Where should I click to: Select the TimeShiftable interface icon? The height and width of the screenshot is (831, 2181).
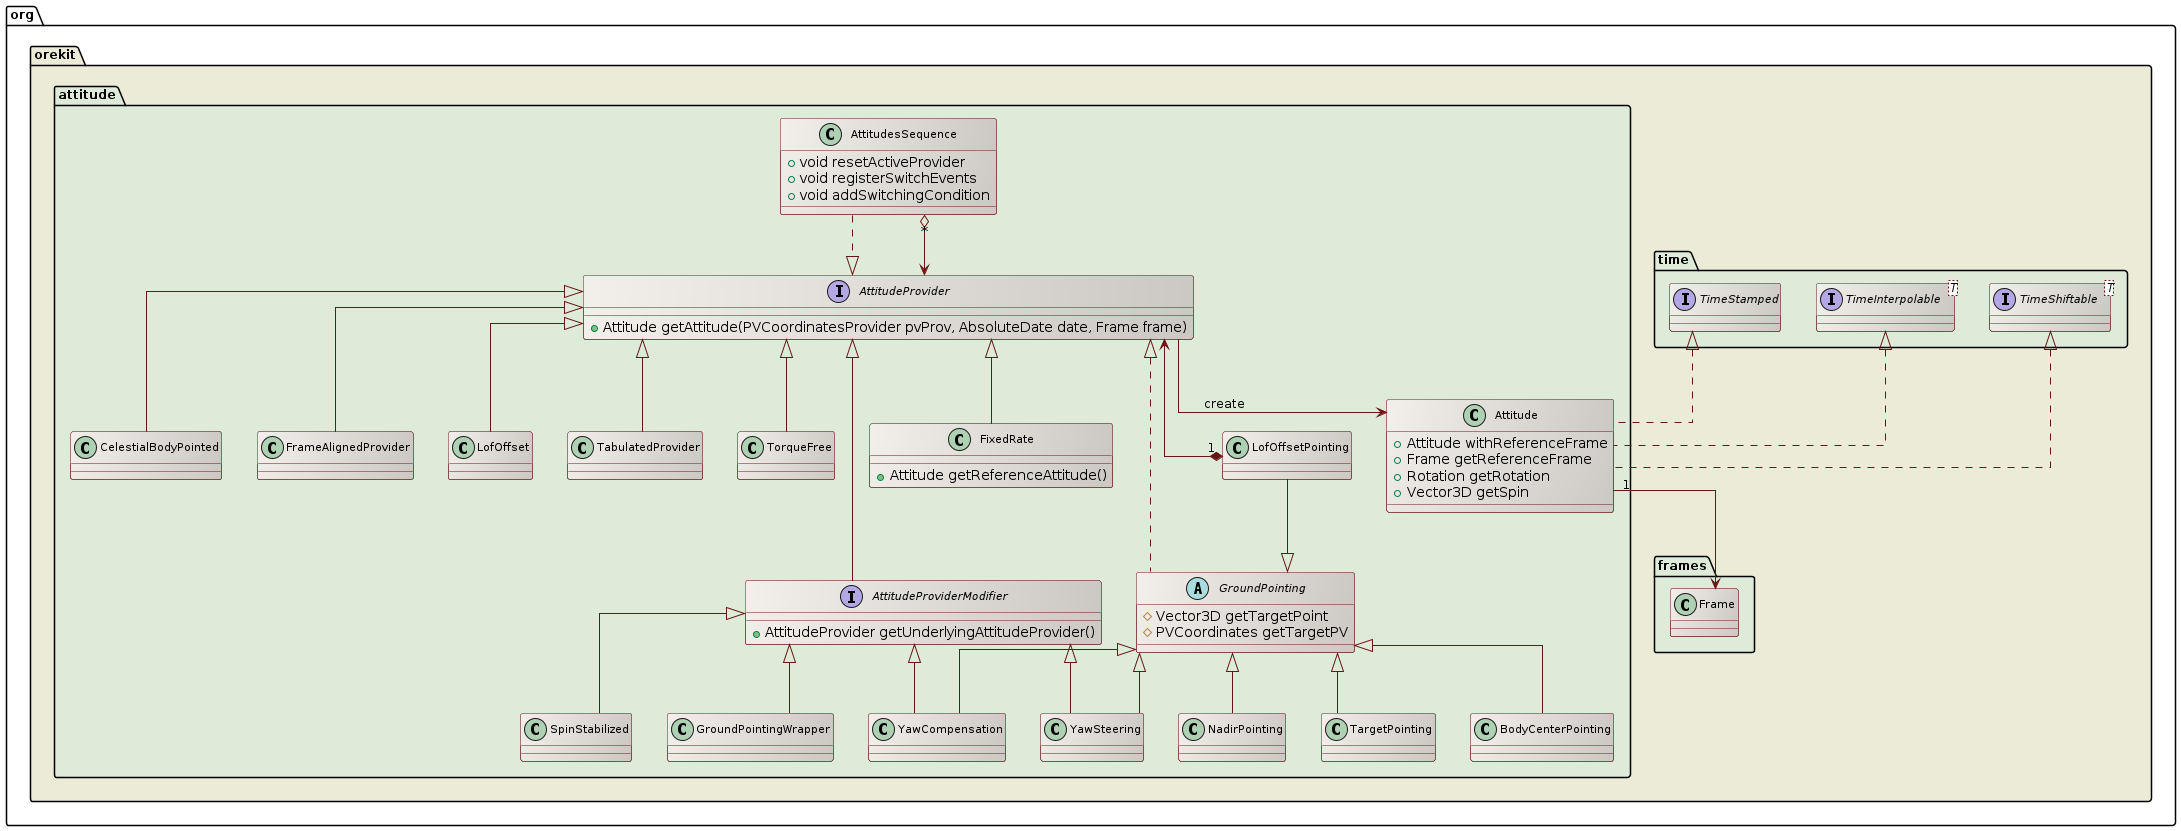pos(2005,299)
